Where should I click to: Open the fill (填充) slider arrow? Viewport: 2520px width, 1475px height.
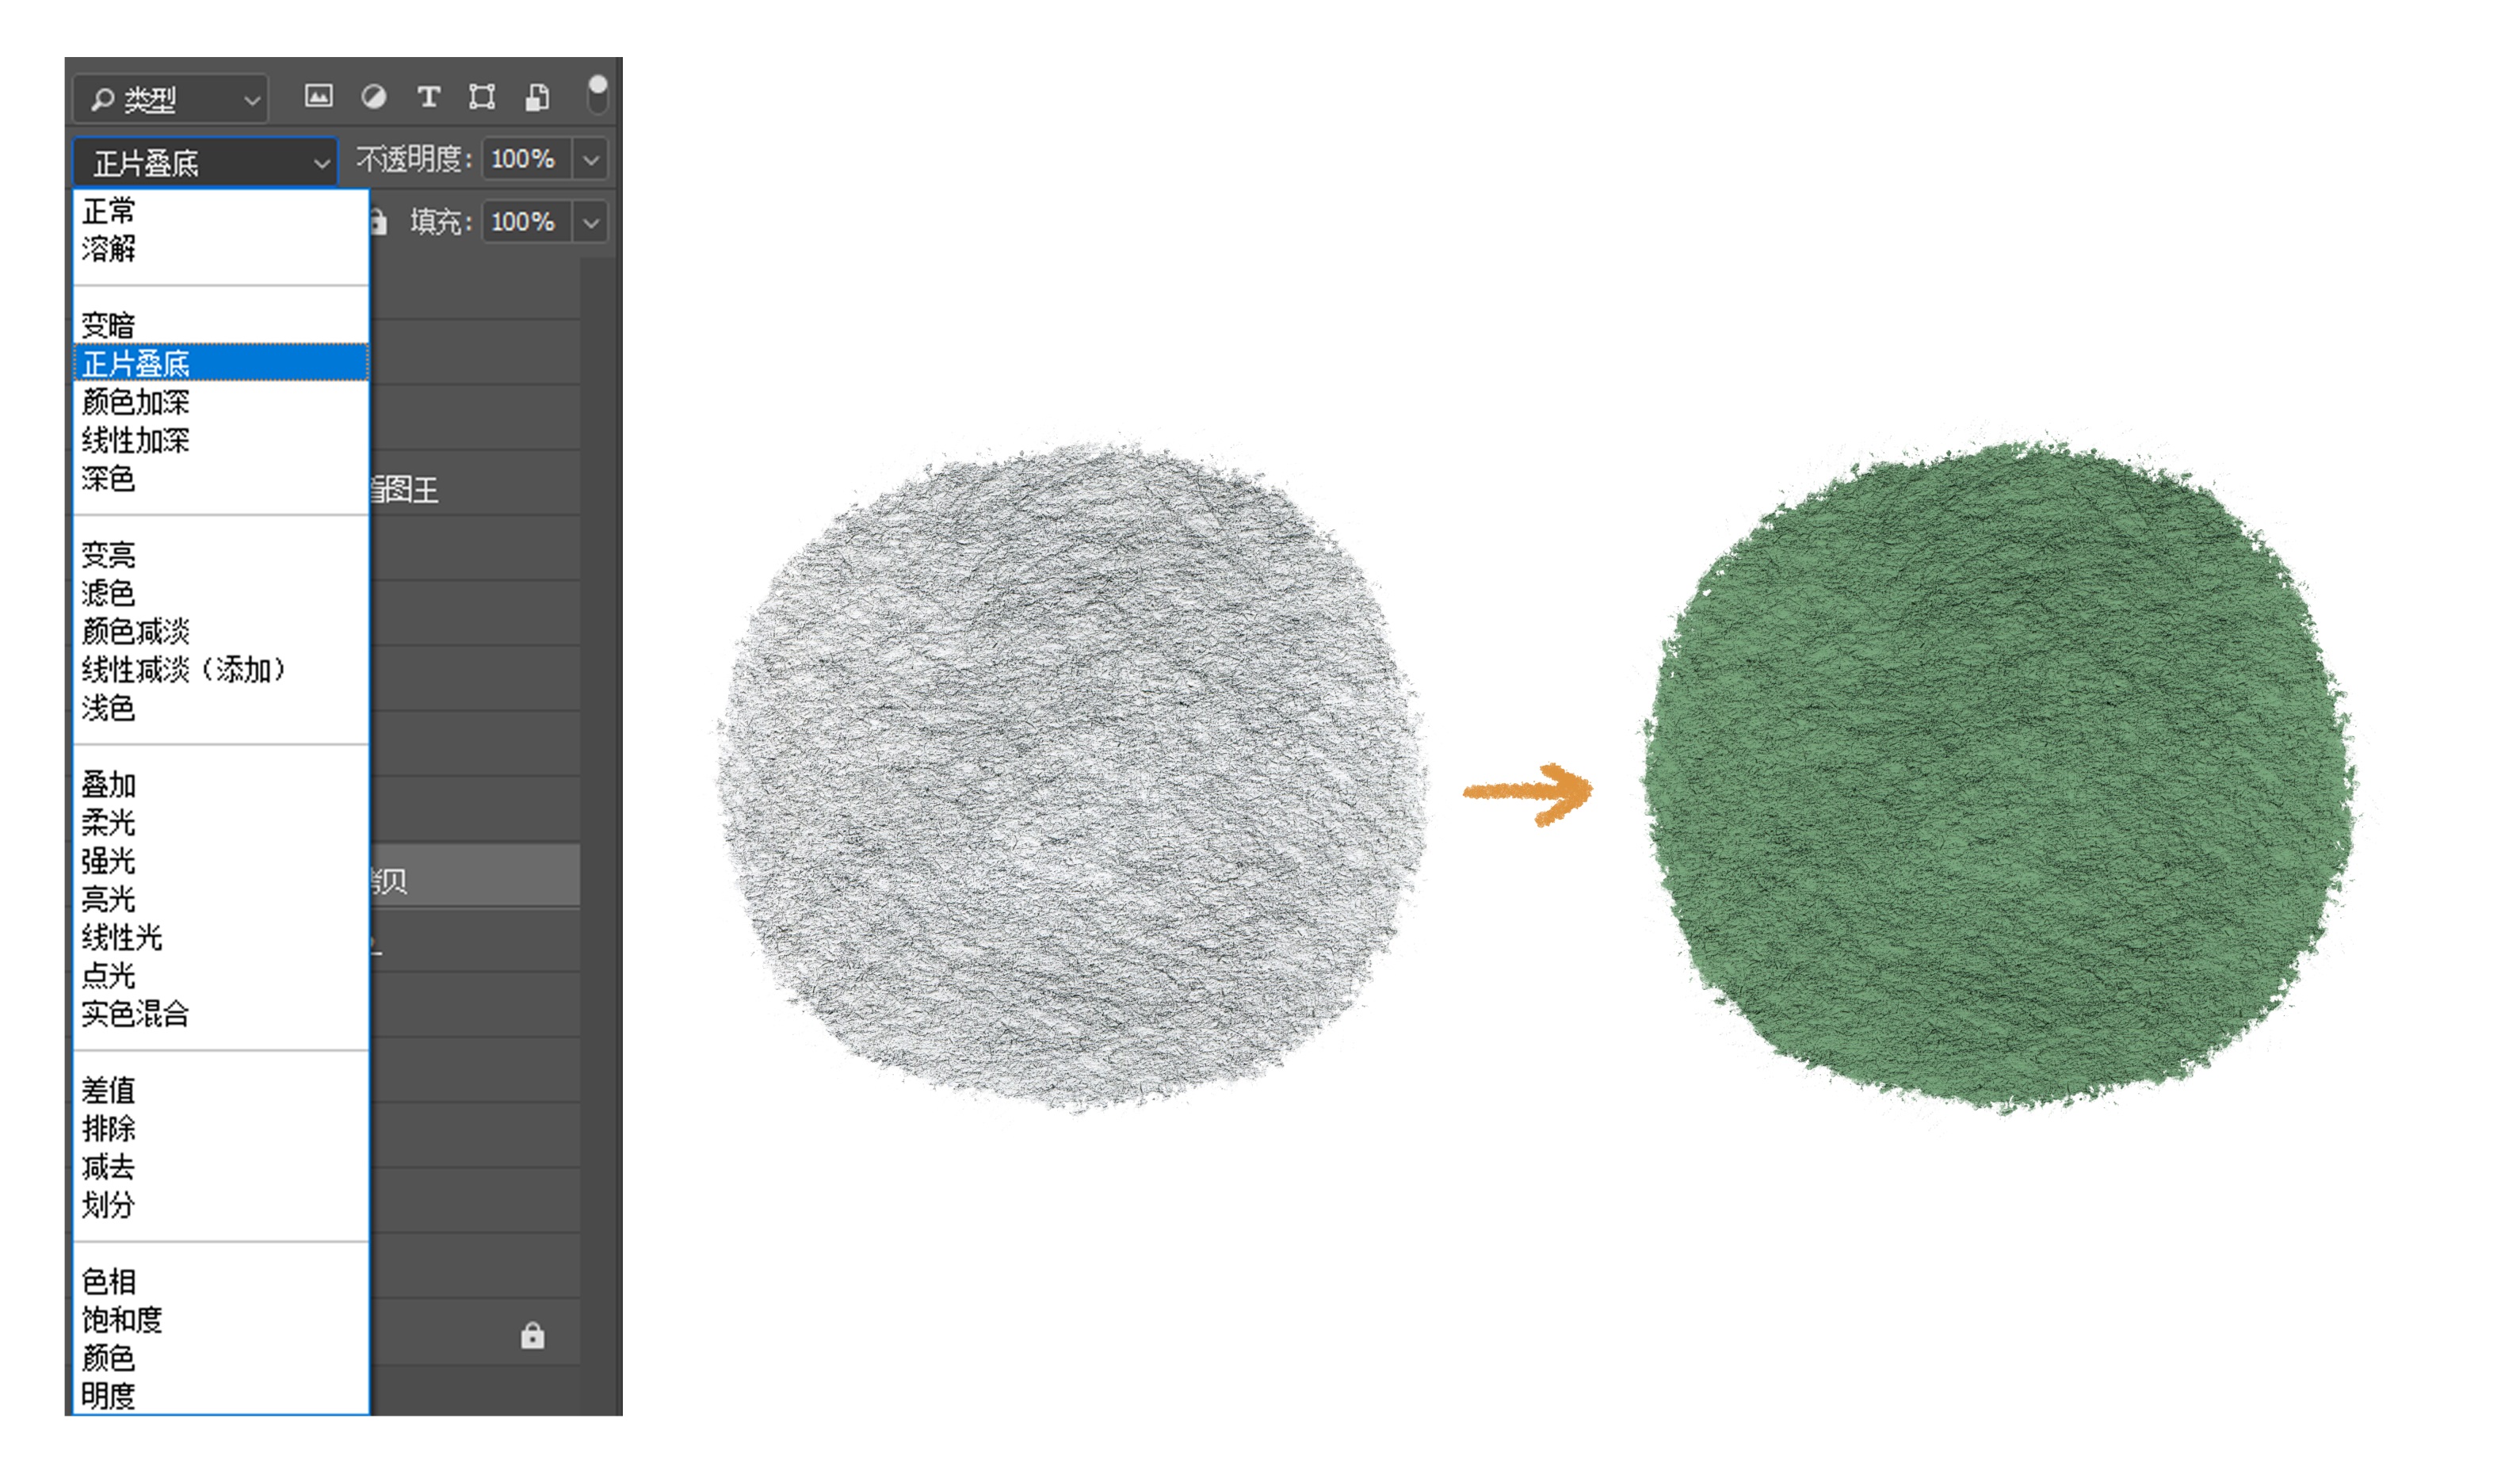point(591,222)
